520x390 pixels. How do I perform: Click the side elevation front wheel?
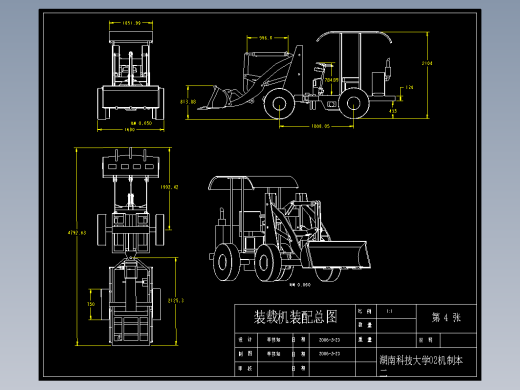click(x=279, y=104)
